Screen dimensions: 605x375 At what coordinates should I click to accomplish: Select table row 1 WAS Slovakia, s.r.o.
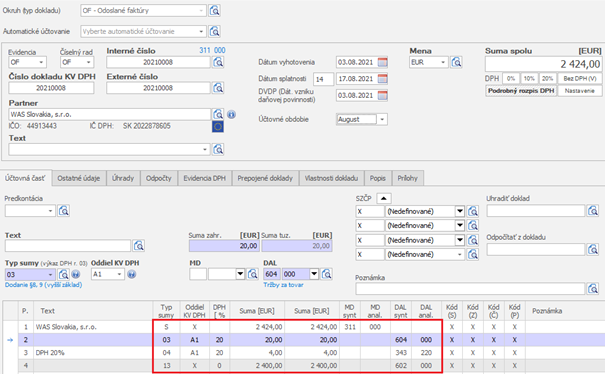point(303,327)
